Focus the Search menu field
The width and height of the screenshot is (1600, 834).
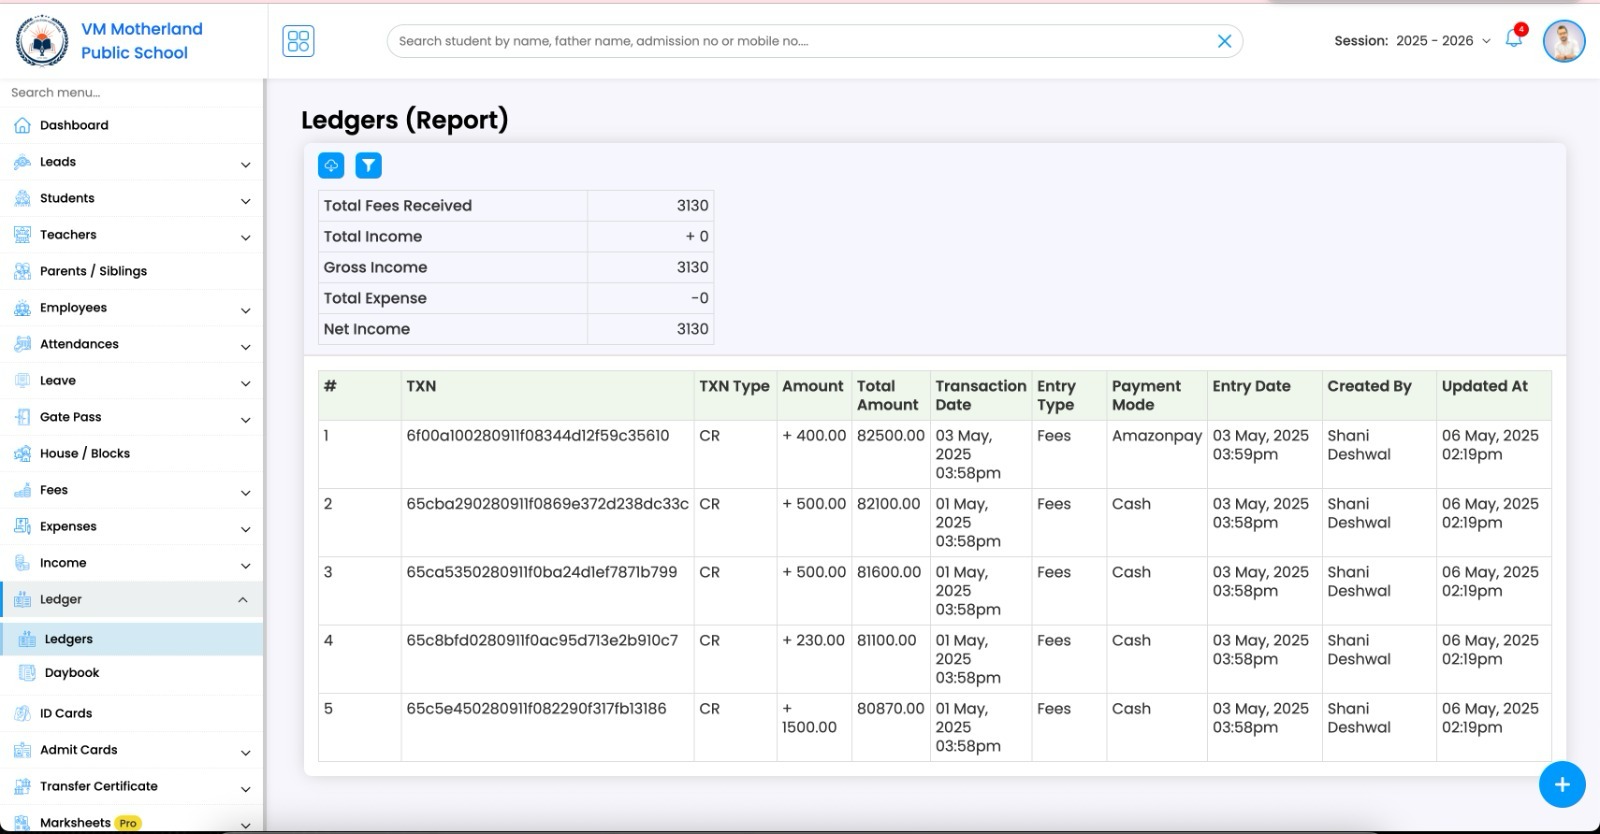pos(131,92)
